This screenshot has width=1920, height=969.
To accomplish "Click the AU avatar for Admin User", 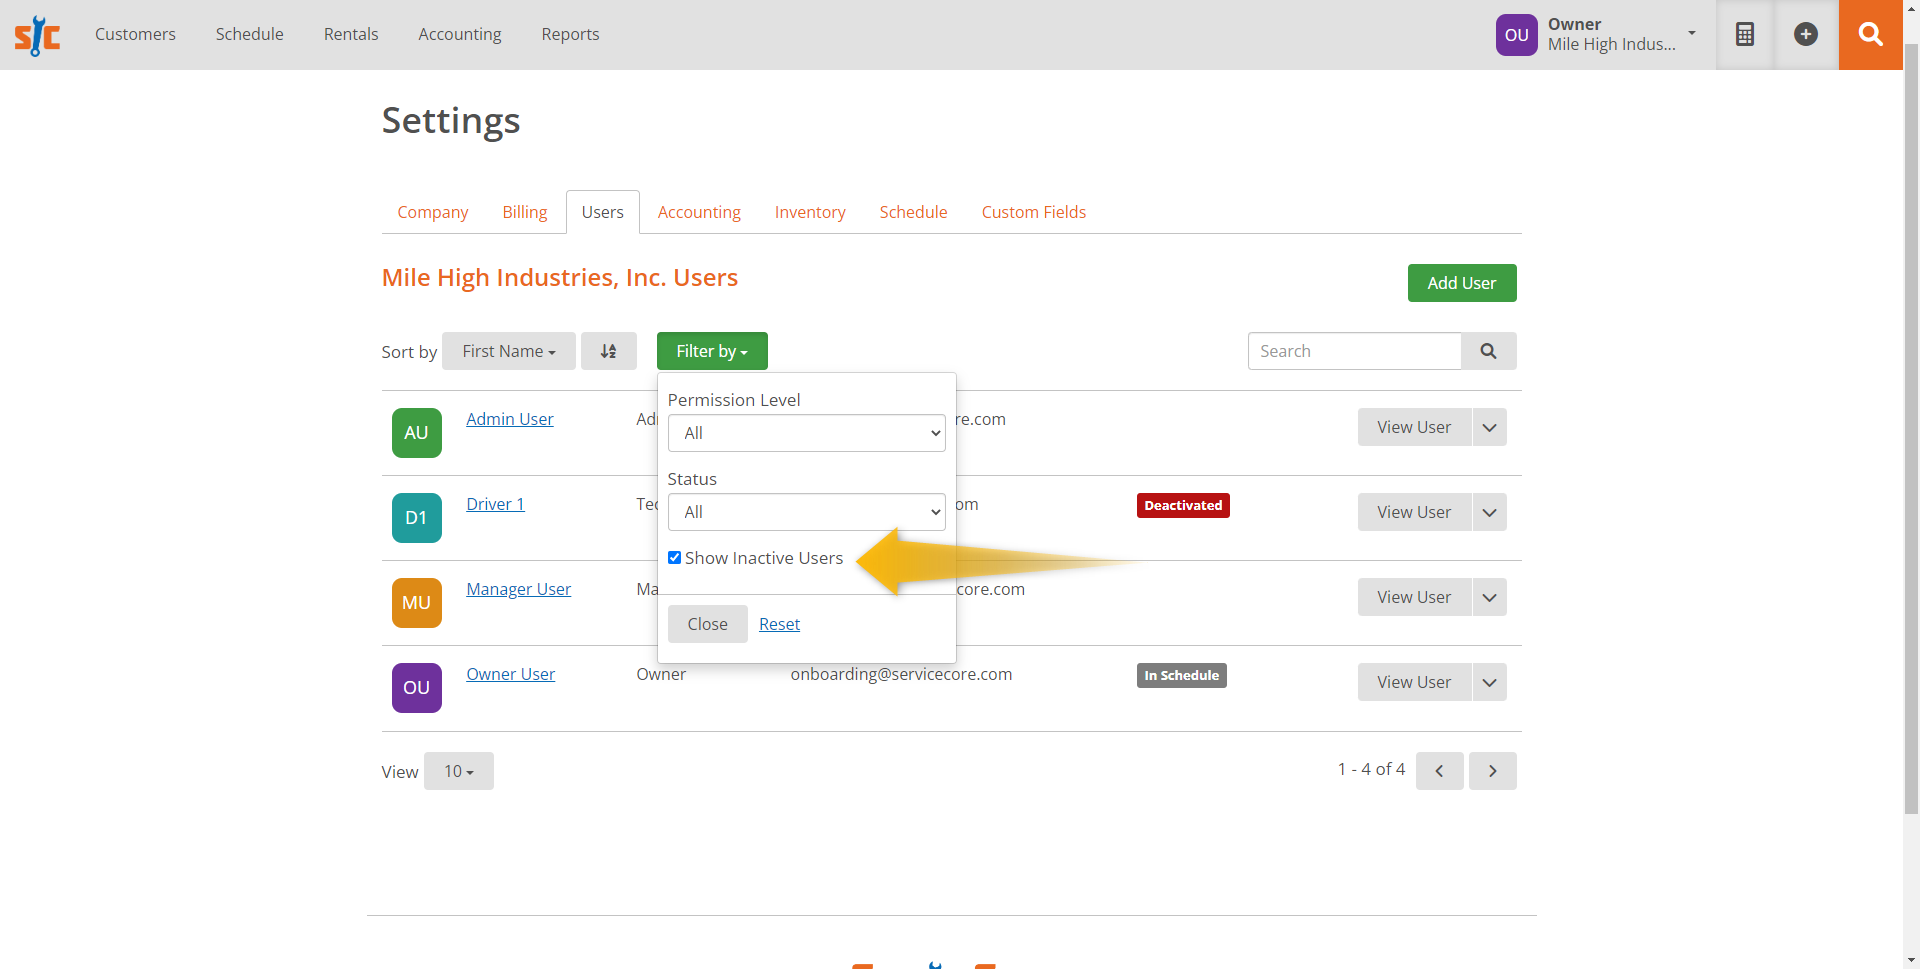I will pyautogui.click(x=416, y=433).
